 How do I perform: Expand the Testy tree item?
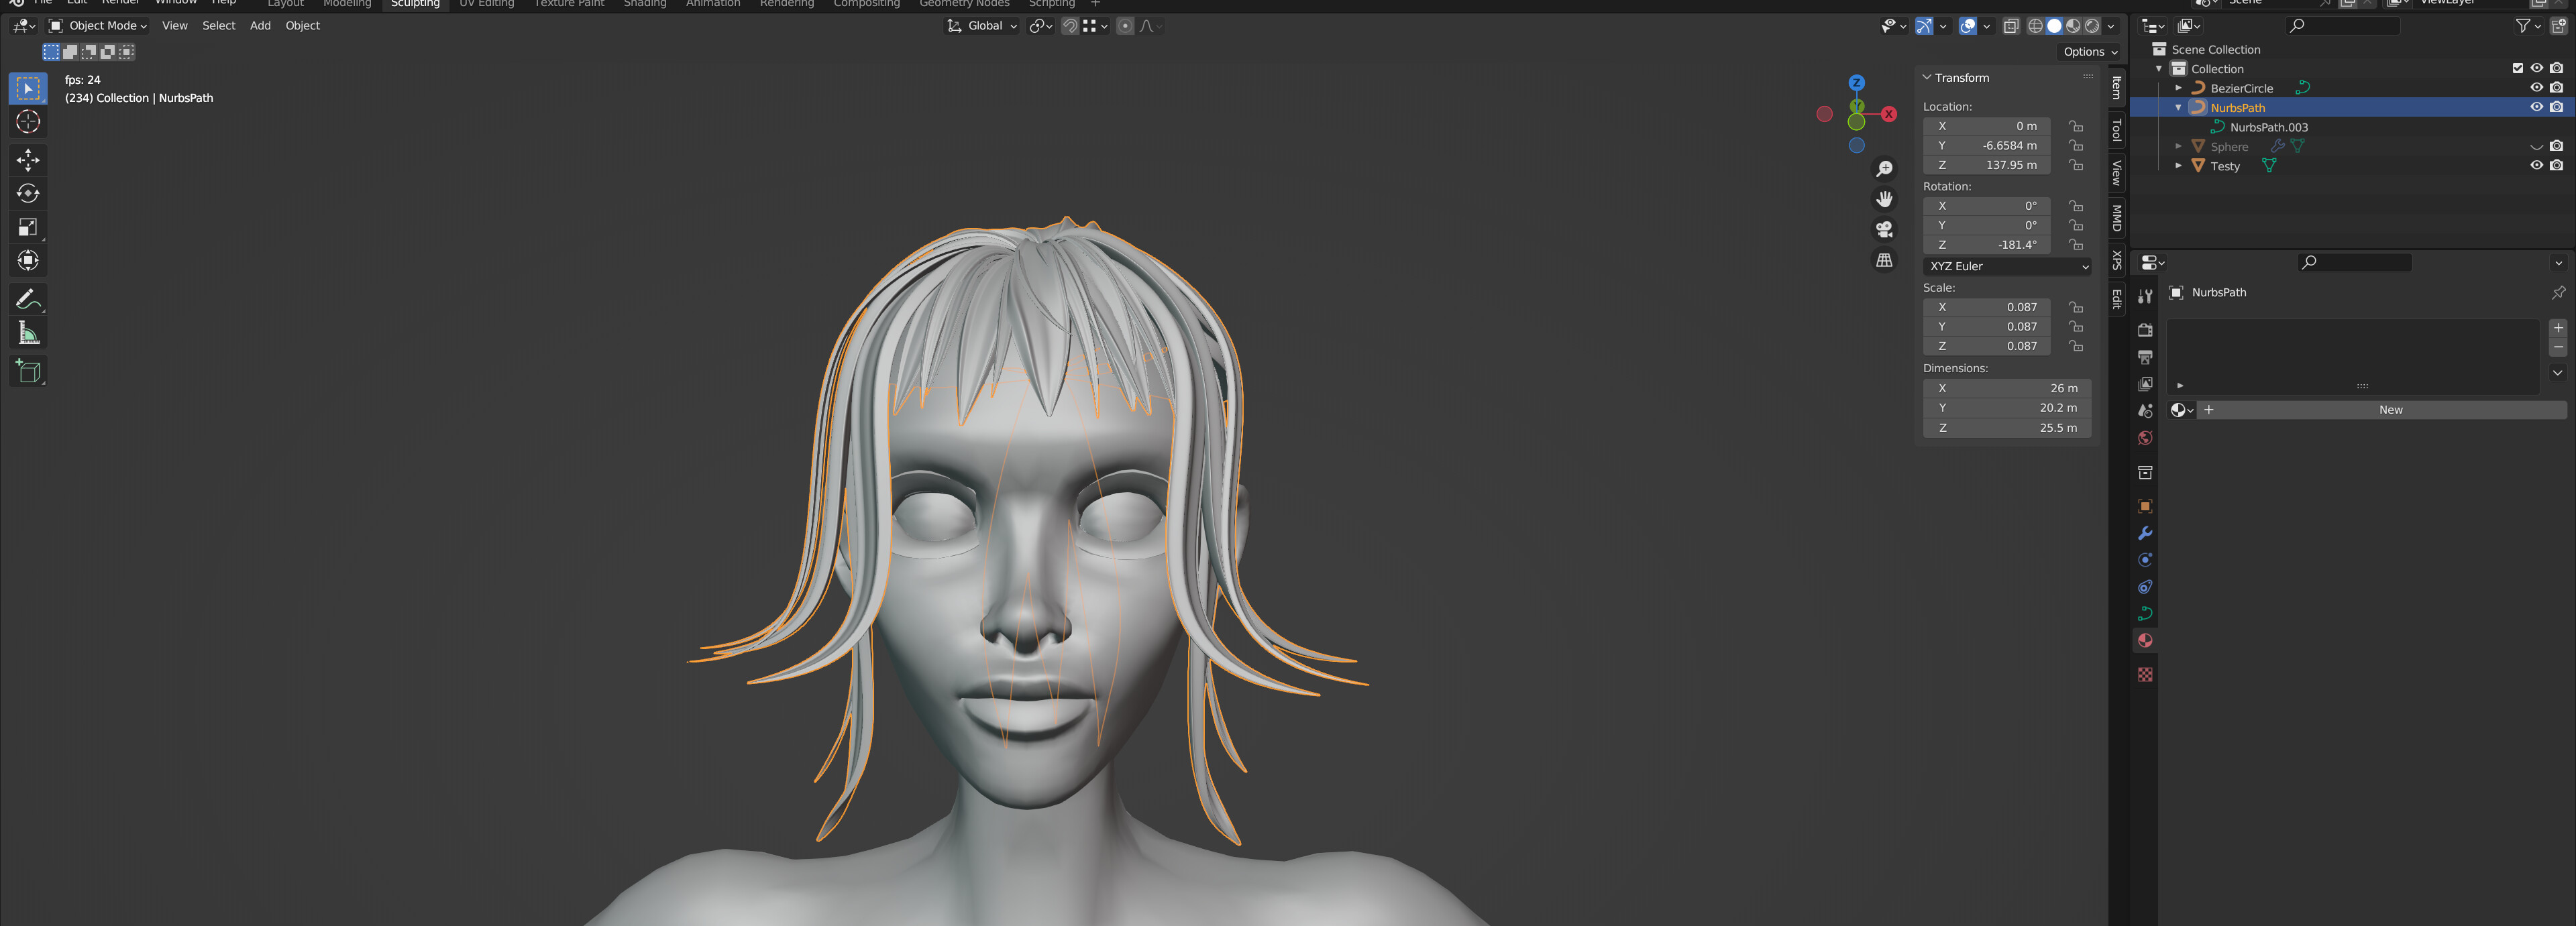pyautogui.click(x=2178, y=166)
